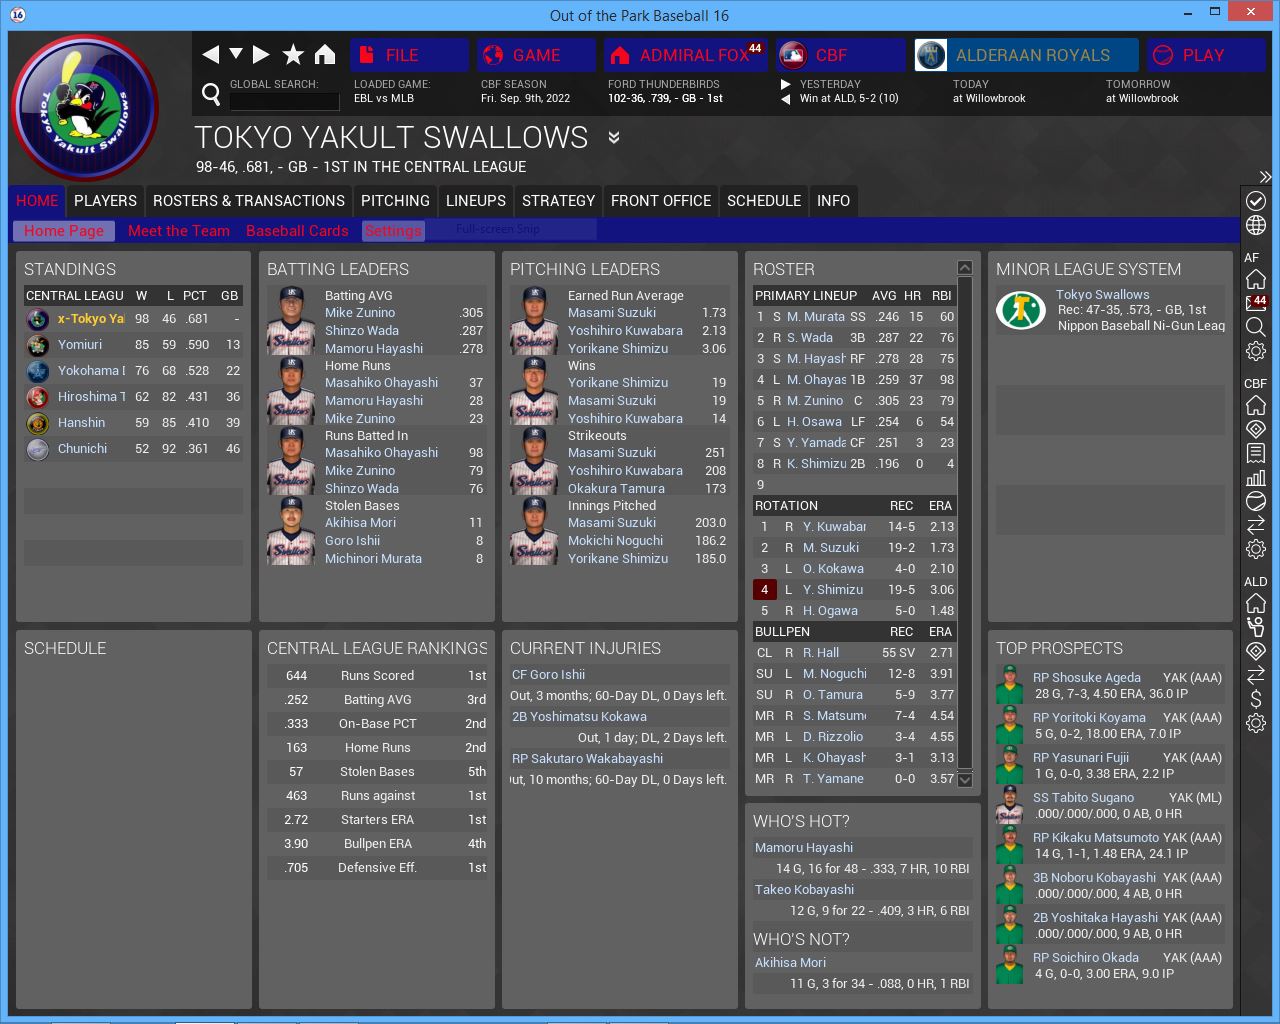Click the global search magnifier icon

211,94
